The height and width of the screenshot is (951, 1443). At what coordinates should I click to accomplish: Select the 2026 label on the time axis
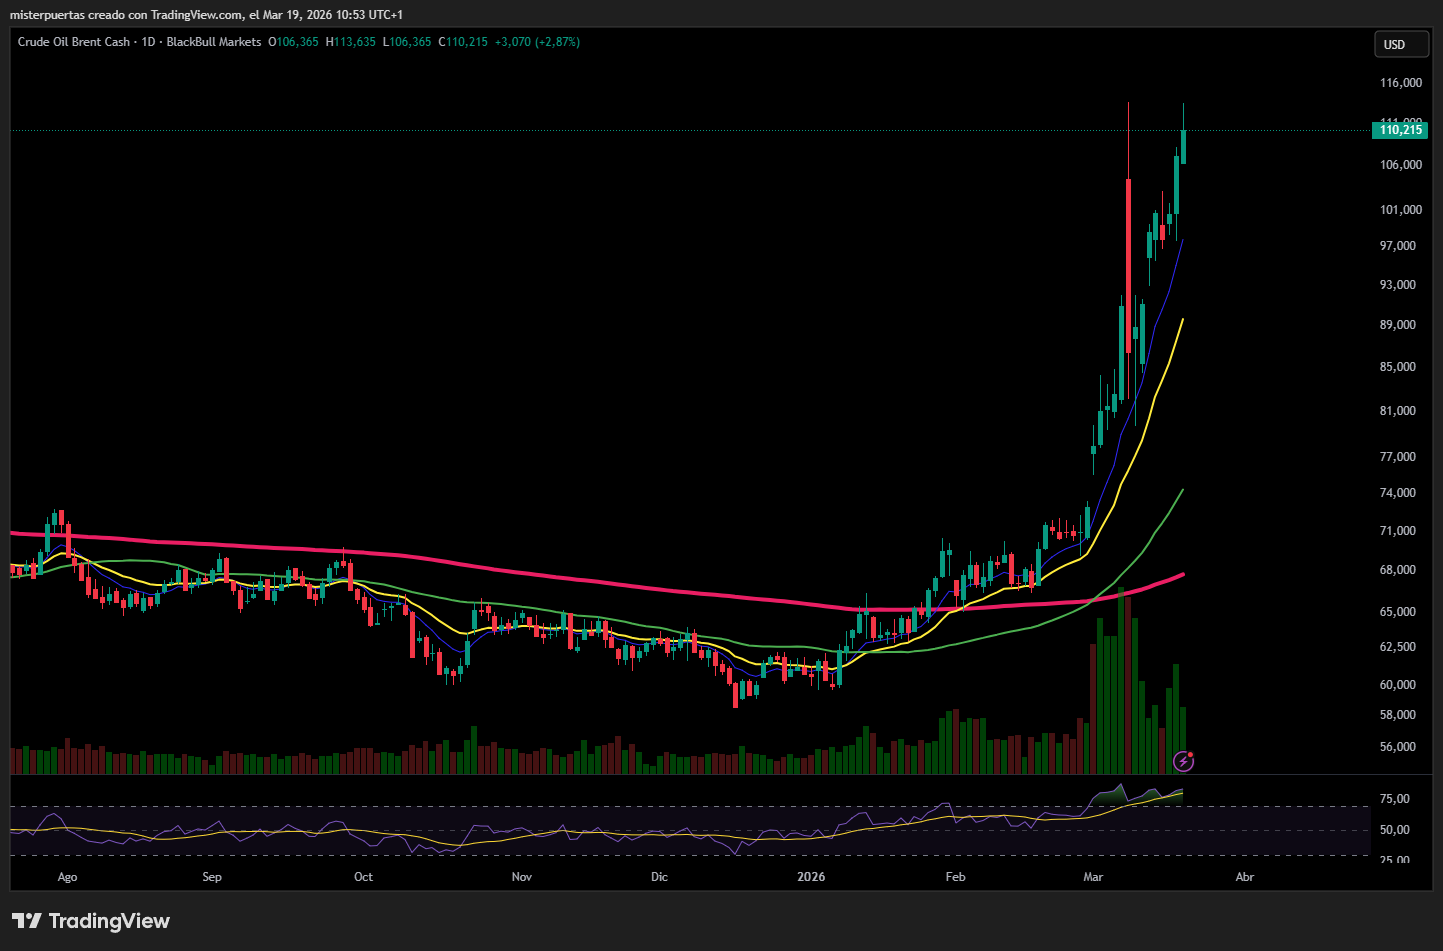click(811, 877)
